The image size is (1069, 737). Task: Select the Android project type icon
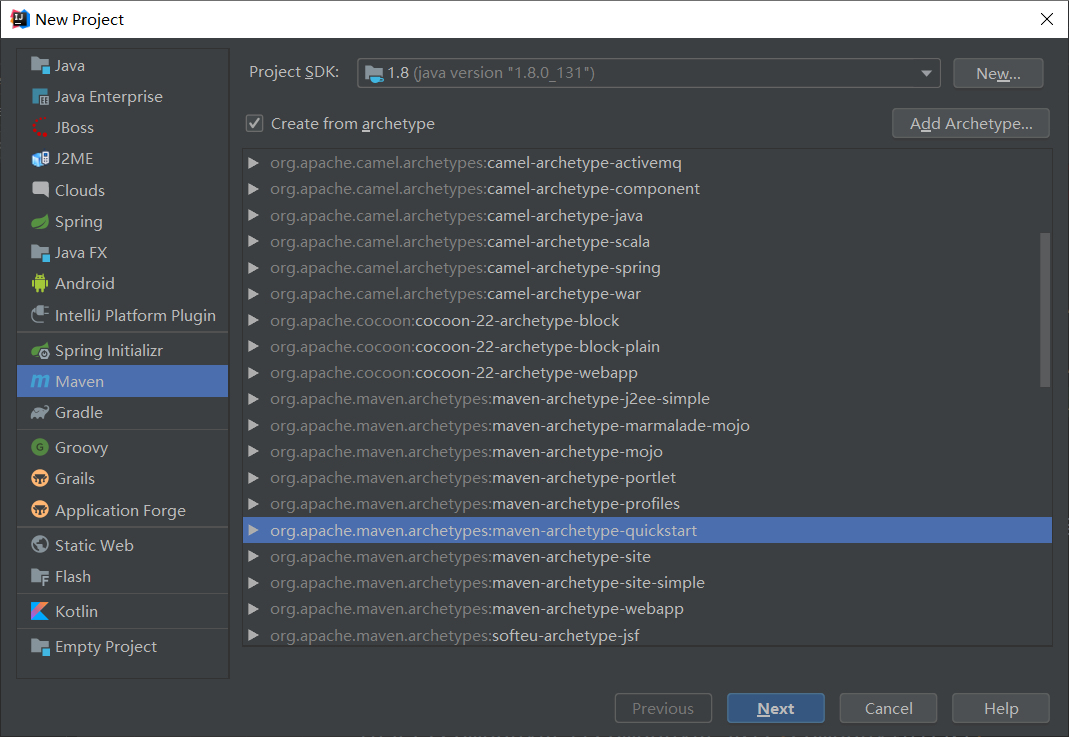coord(39,283)
